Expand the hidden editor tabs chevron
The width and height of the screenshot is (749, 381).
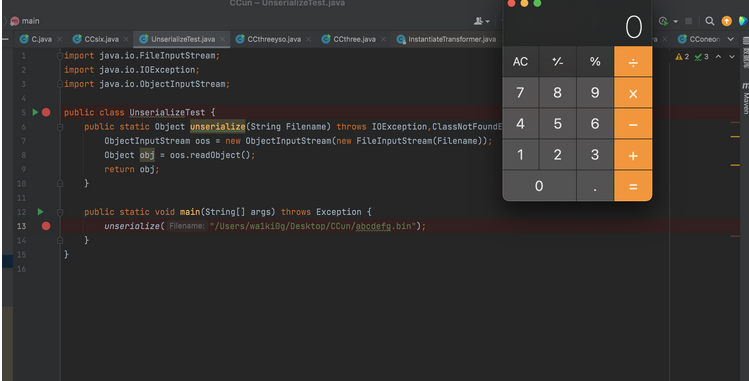pos(730,39)
